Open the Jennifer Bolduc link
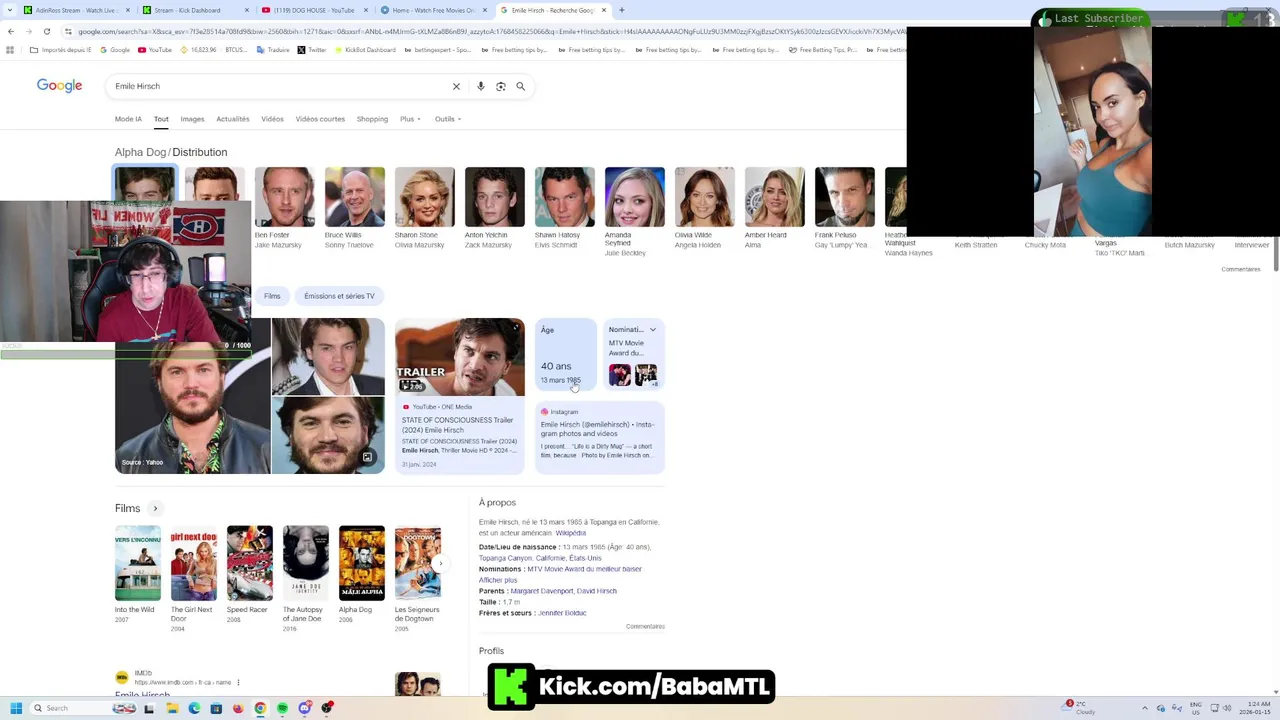 click(x=563, y=613)
